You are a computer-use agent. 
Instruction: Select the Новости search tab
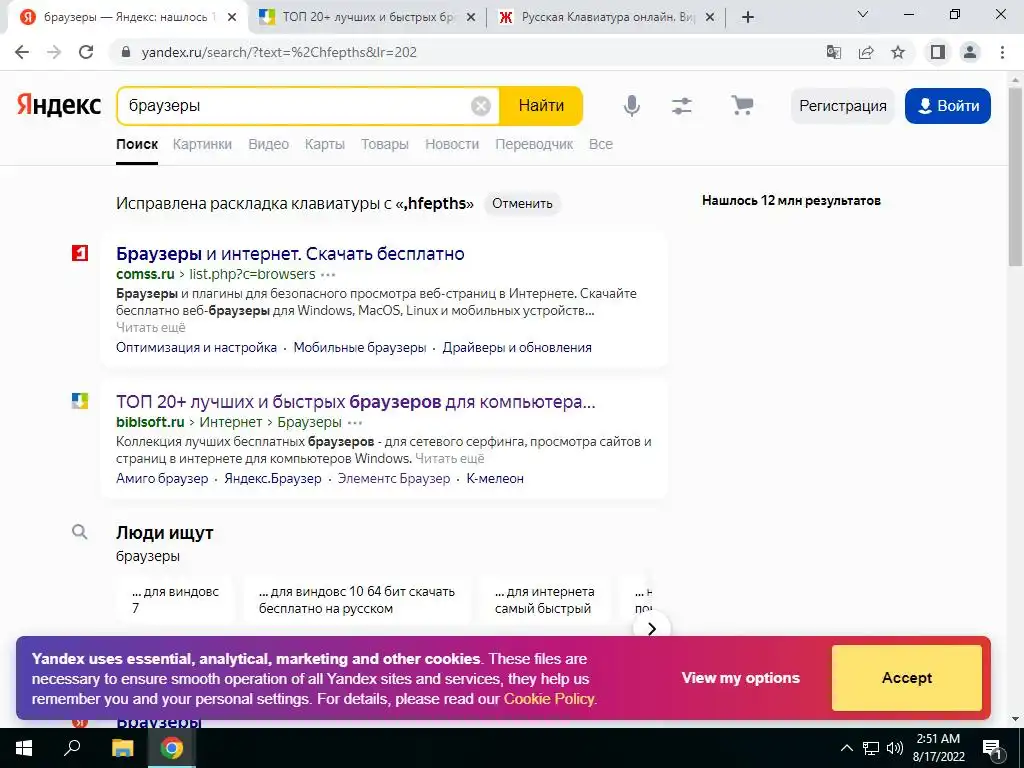[452, 144]
